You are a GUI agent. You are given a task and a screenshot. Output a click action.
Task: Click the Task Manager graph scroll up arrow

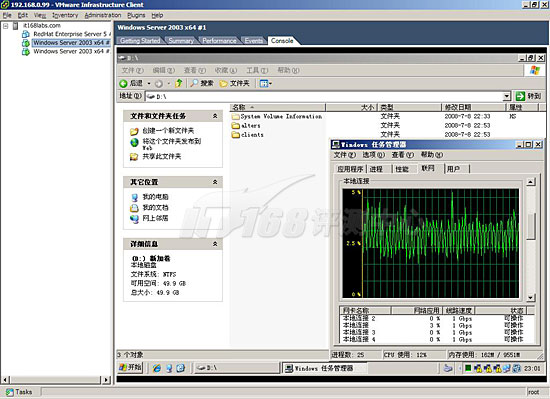[x=531, y=182]
